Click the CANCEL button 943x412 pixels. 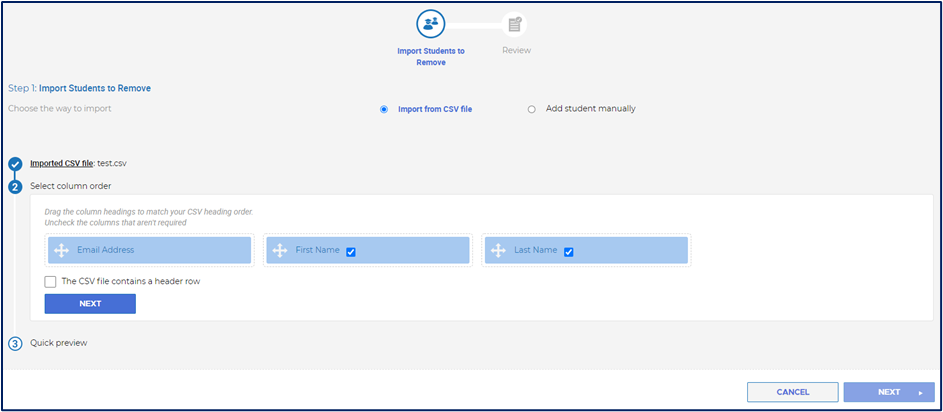click(x=793, y=392)
